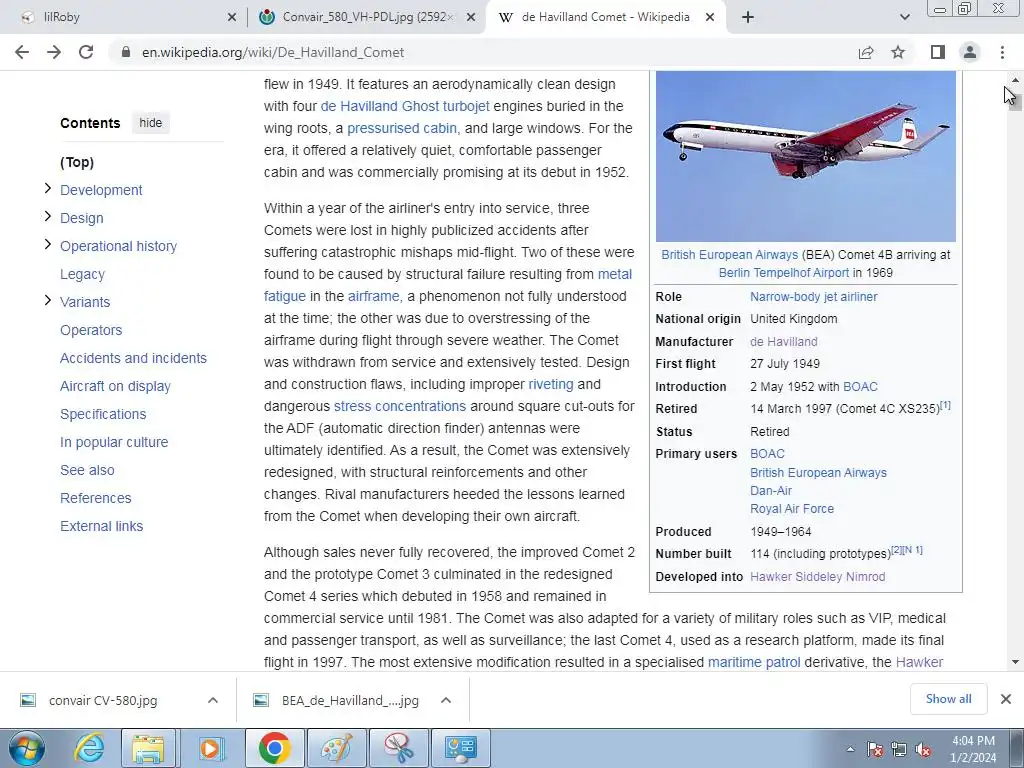This screenshot has height=768, width=1024.
Task: Open Chrome's three-dot menu
Action: 1002,52
